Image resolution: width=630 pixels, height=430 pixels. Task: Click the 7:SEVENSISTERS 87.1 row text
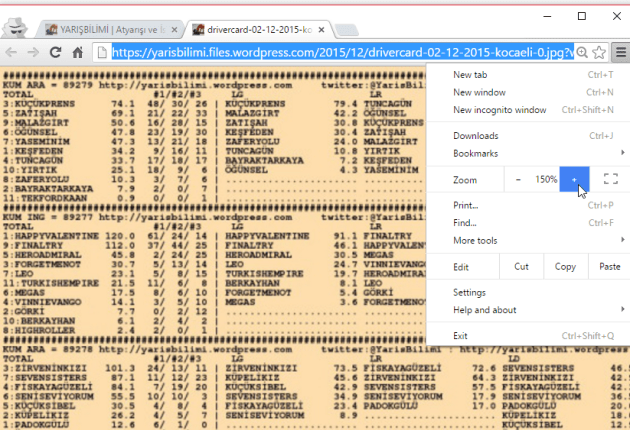[69, 378]
